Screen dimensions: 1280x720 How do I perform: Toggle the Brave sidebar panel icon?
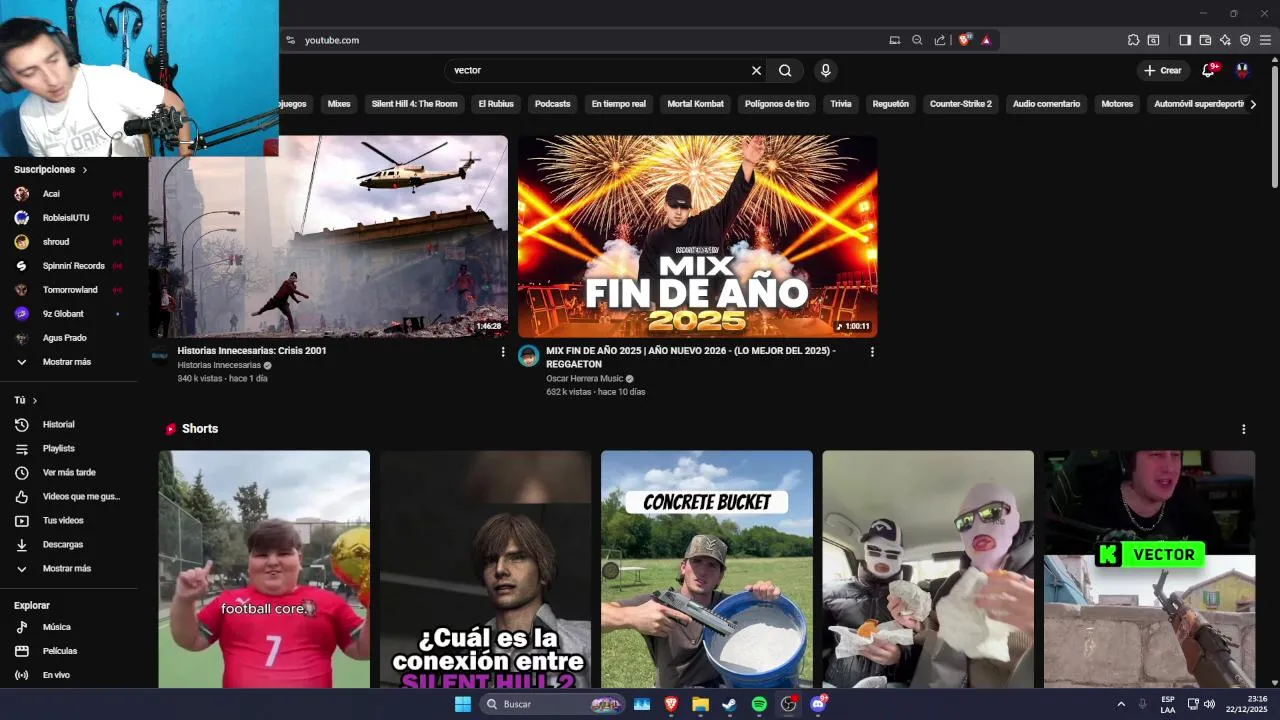tap(1185, 40)
